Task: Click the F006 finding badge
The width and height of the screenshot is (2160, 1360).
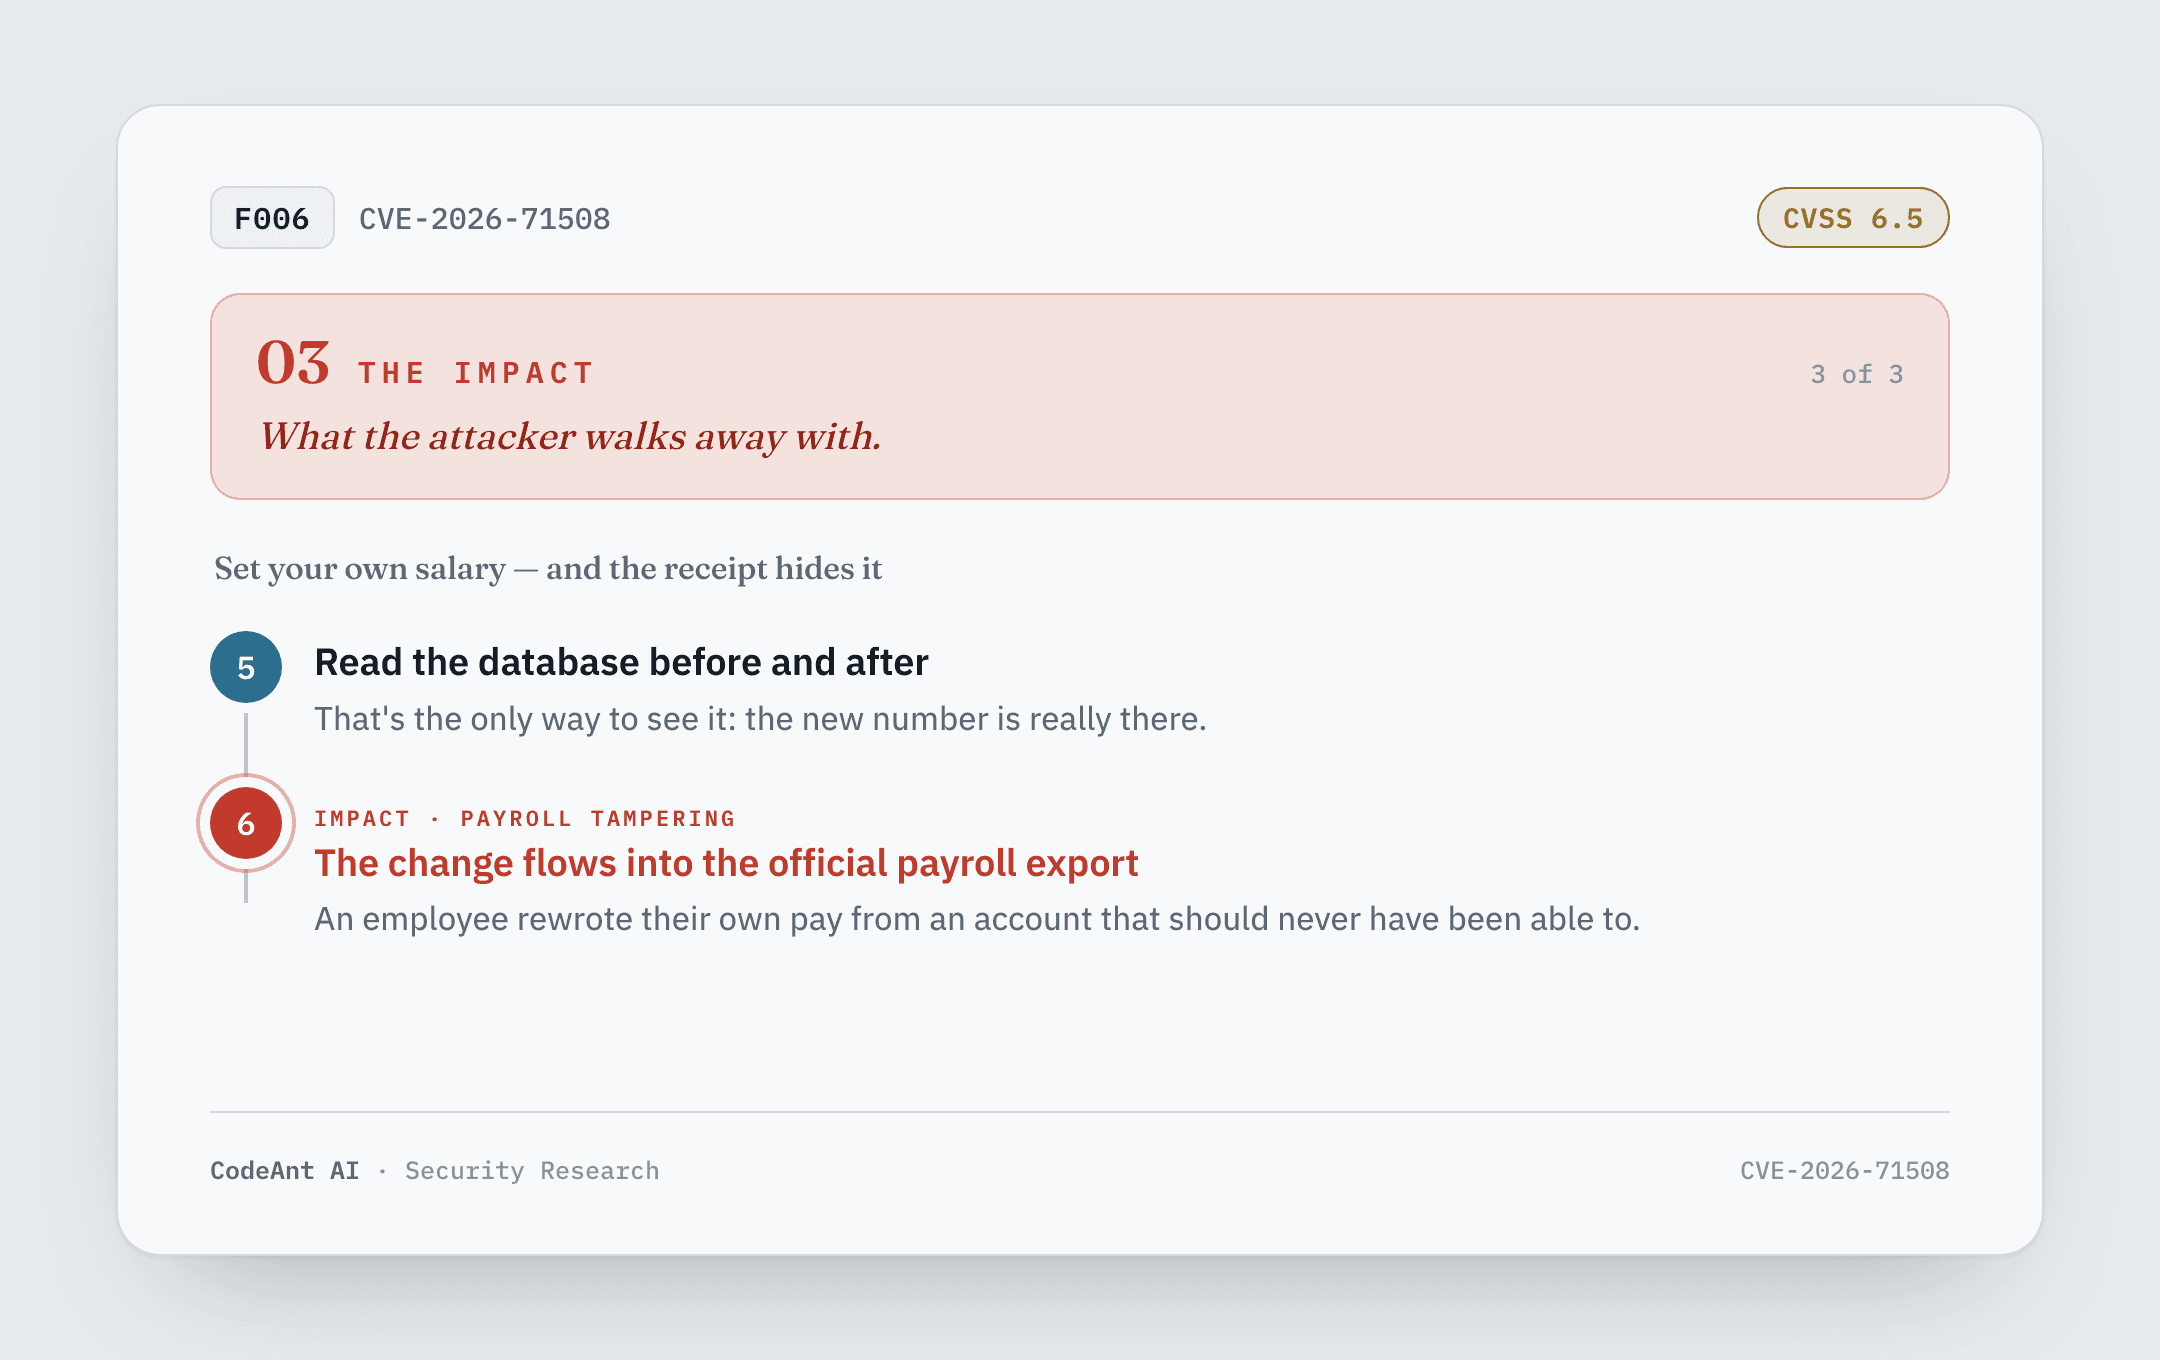Action: (272, 218)
